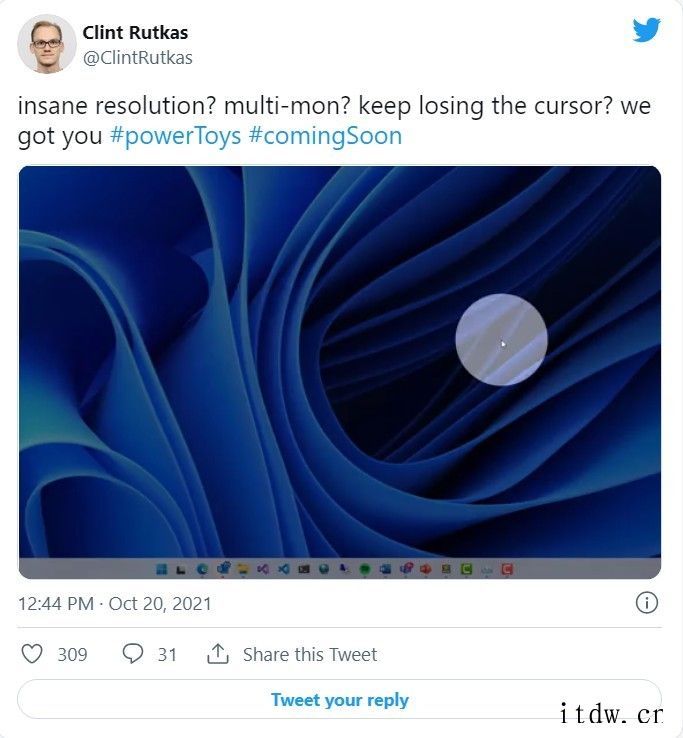Open the purple Visual Studio taskbar icon
The width and height of the screenshot is (683, 738).
point(263,569)
